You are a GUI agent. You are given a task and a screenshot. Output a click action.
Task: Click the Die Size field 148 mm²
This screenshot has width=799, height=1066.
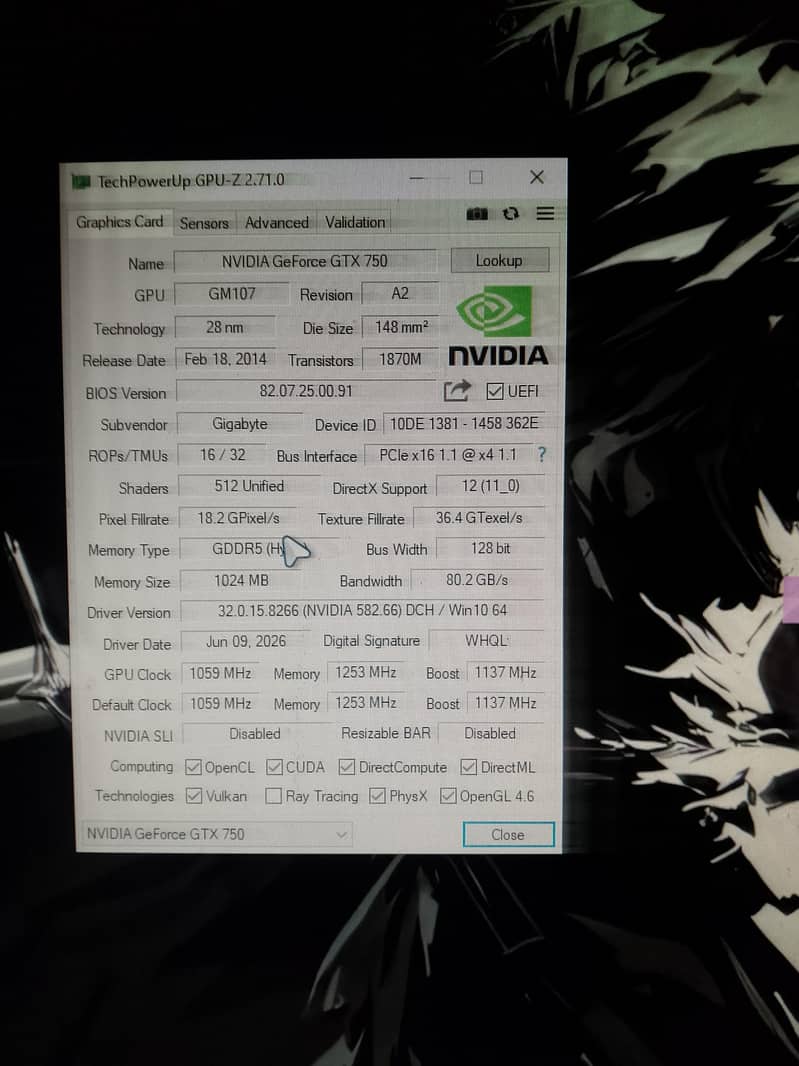(x=401, y=327)
